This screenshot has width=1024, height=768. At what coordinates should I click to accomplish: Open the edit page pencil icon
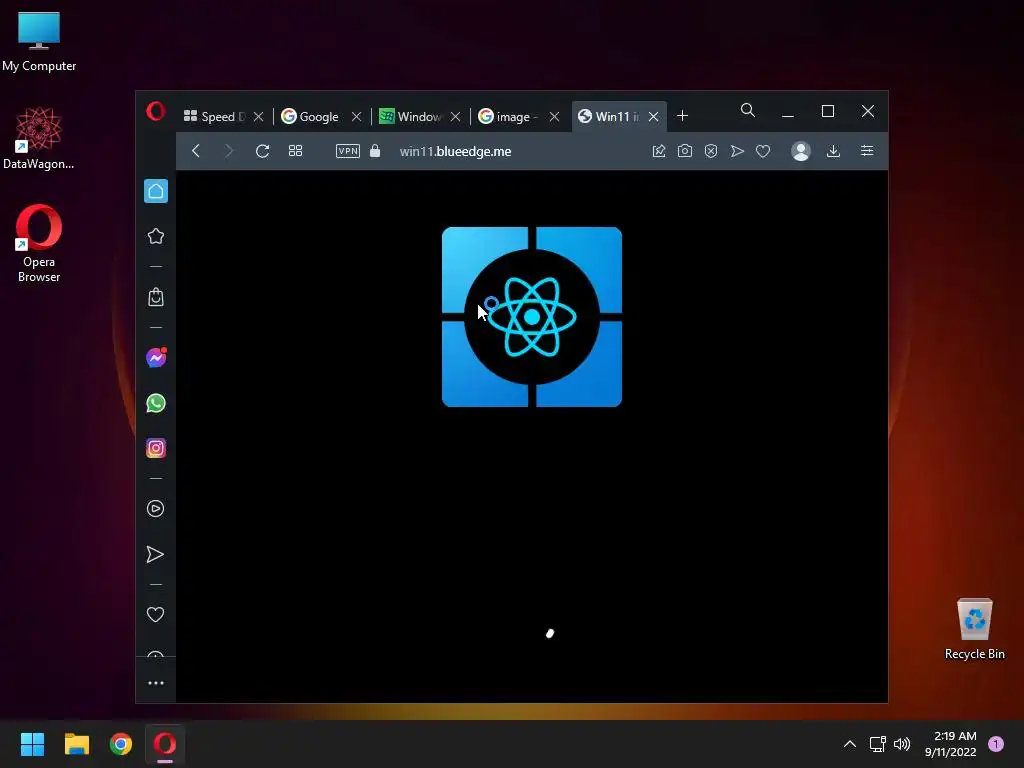pos(659,151)
